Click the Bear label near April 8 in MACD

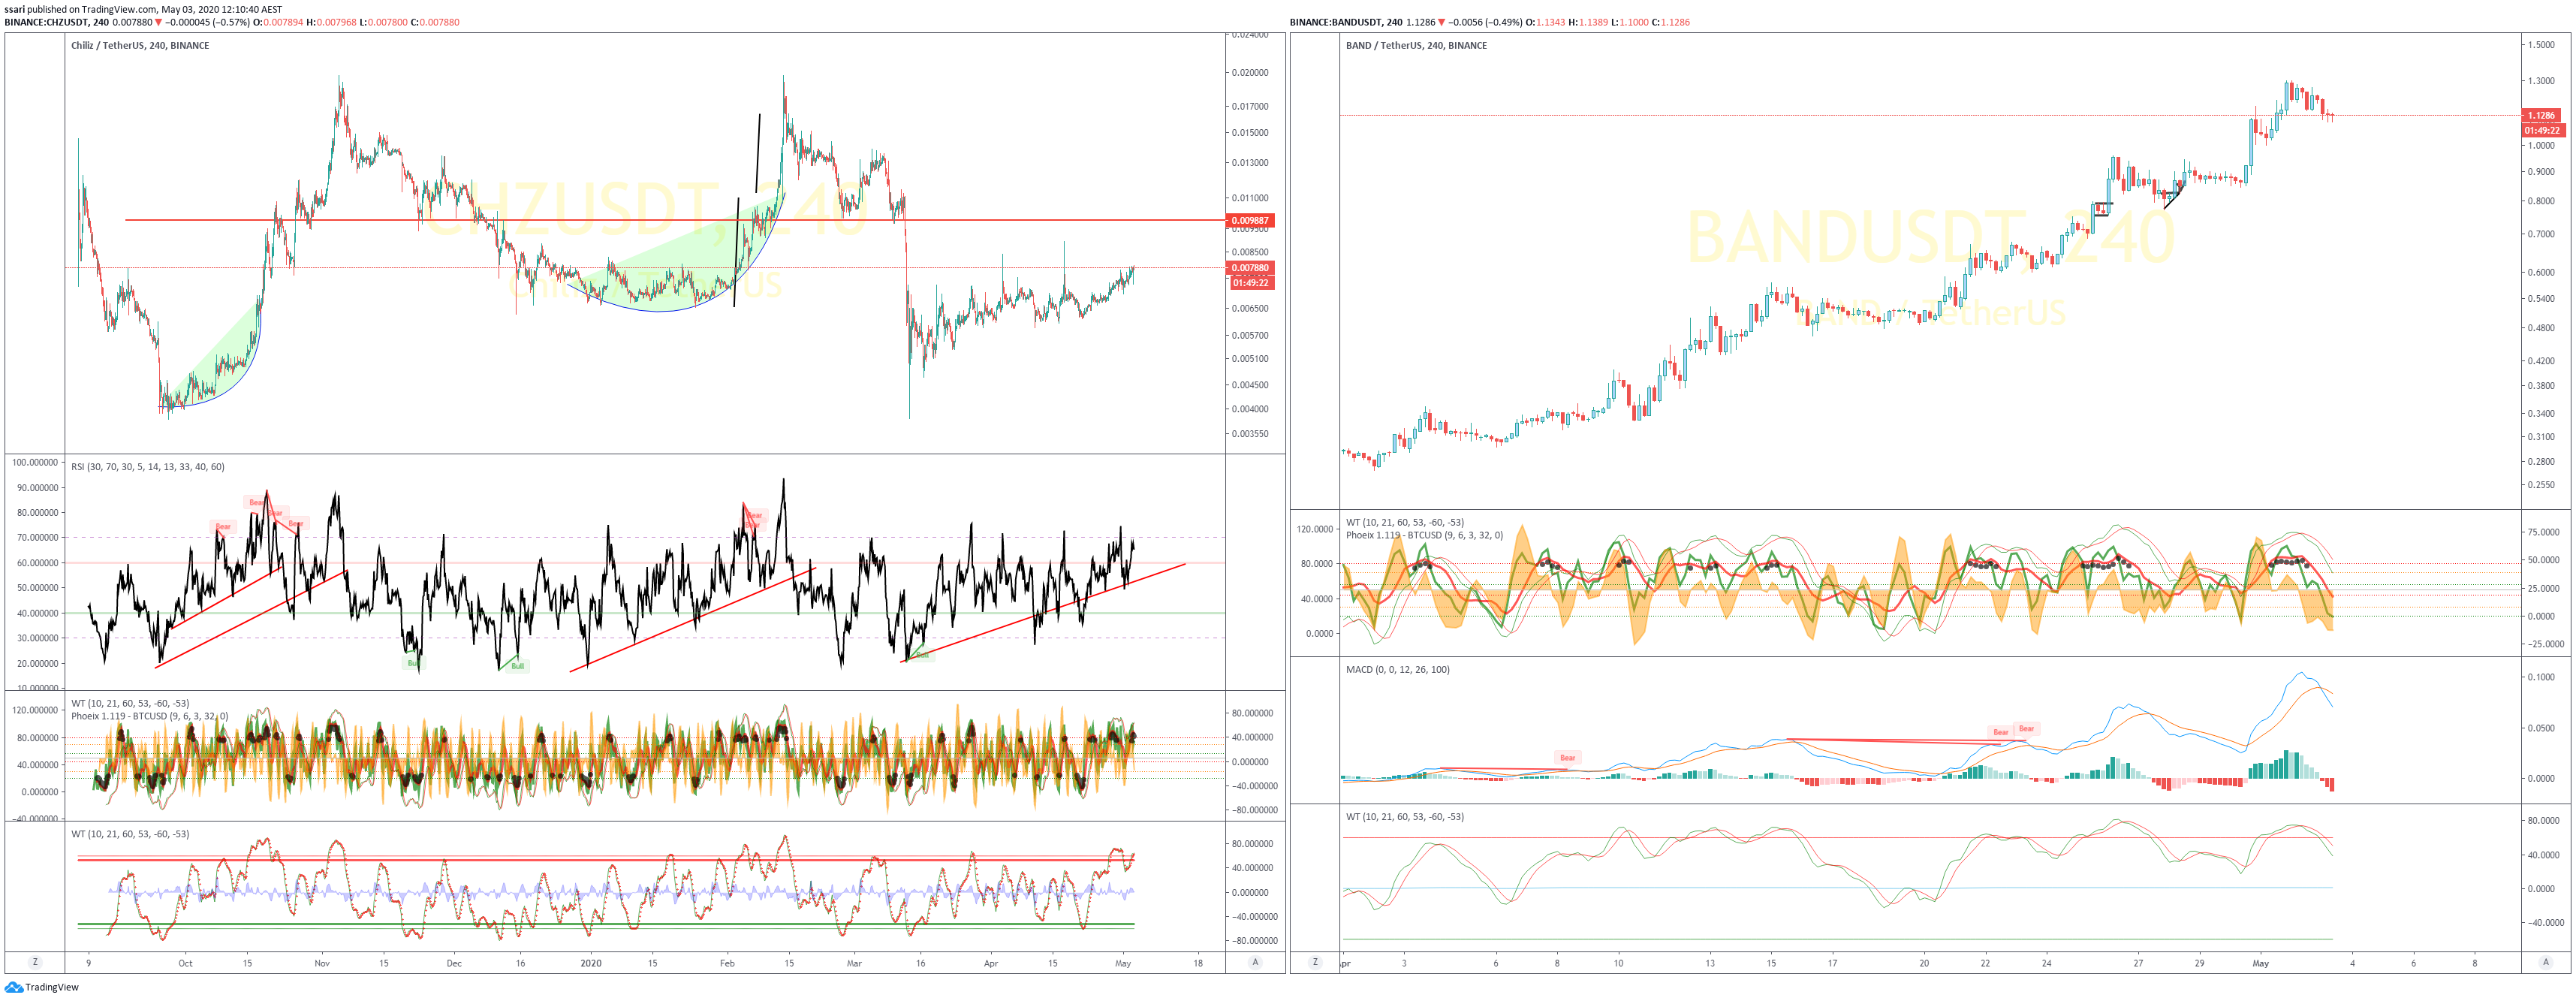coord(1568,757)
